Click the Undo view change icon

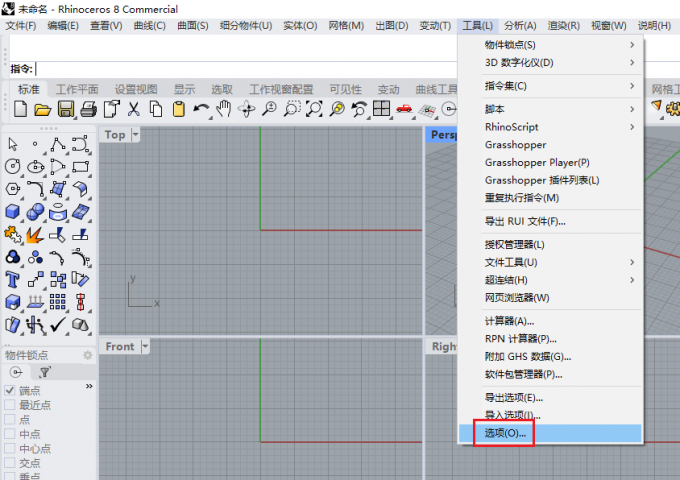pos(359,109)
